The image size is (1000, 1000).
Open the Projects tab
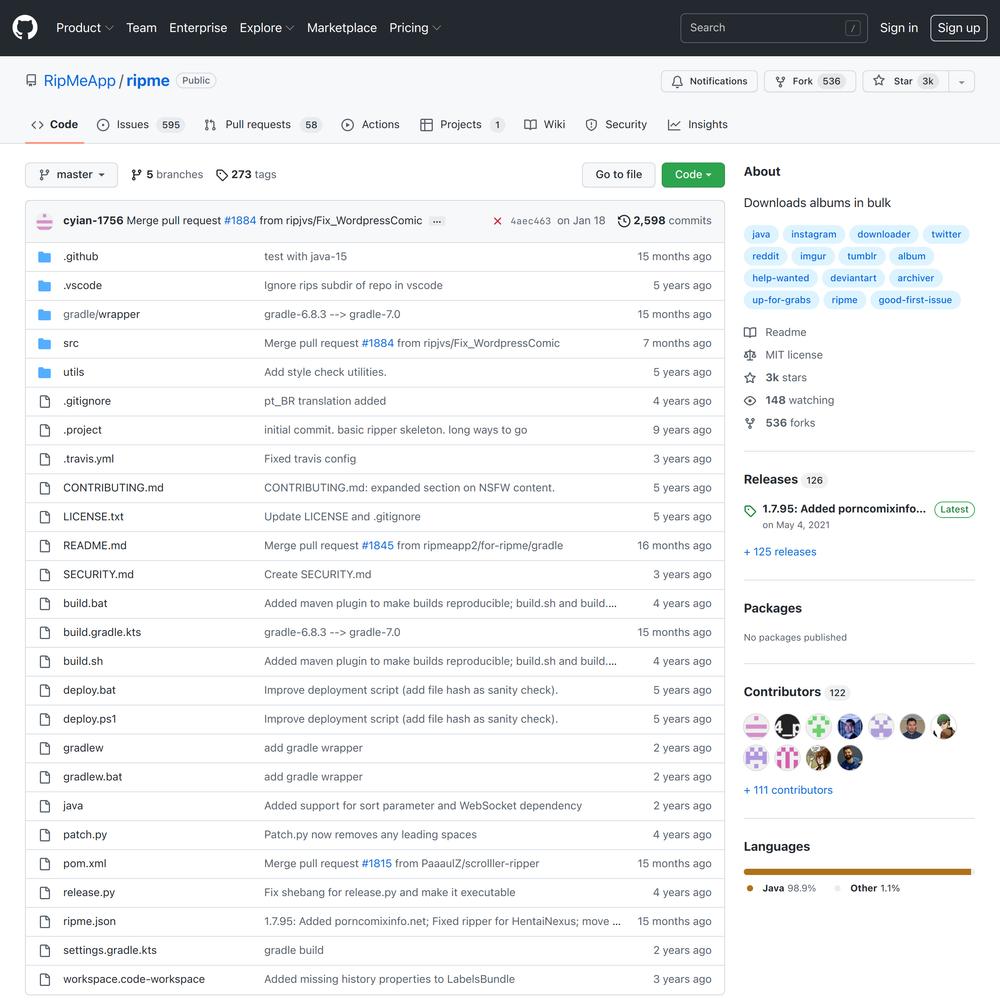(x=462, y=125)
